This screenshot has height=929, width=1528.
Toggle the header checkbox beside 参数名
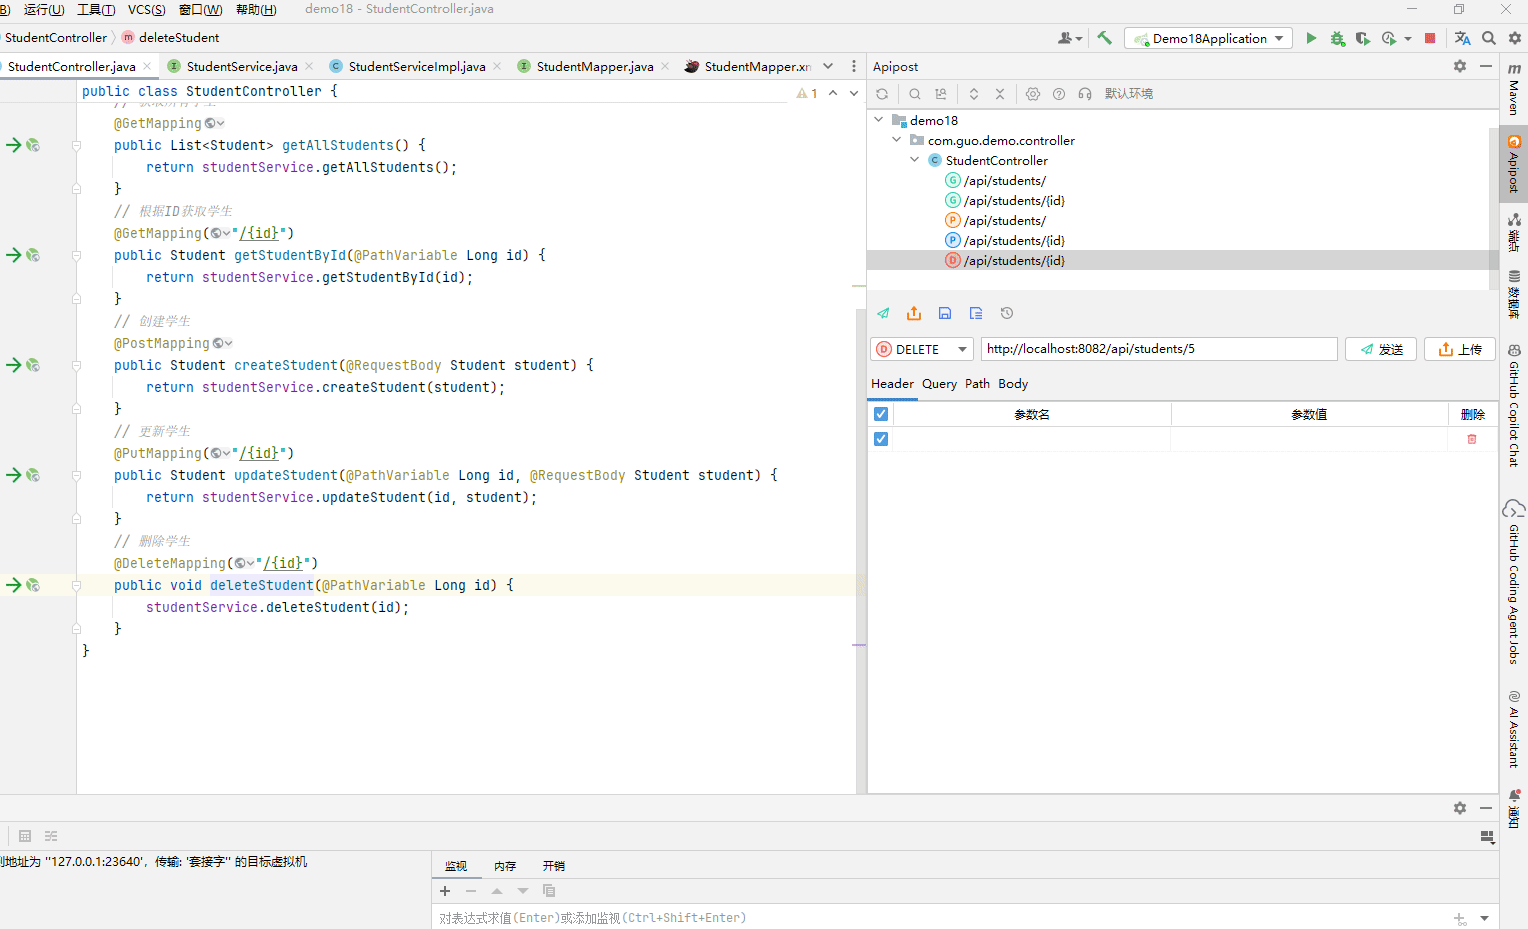point(881,414)
